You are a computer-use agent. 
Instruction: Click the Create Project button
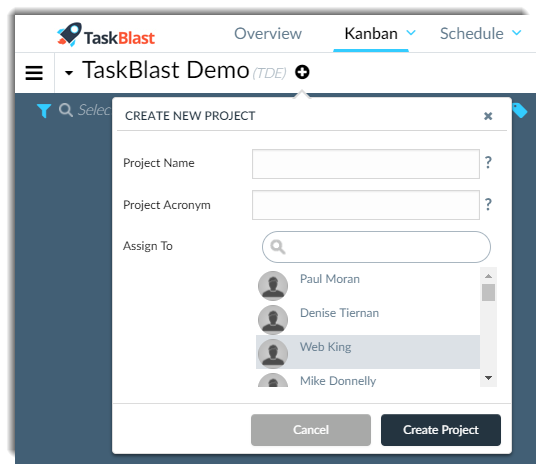tap(441, 430)
